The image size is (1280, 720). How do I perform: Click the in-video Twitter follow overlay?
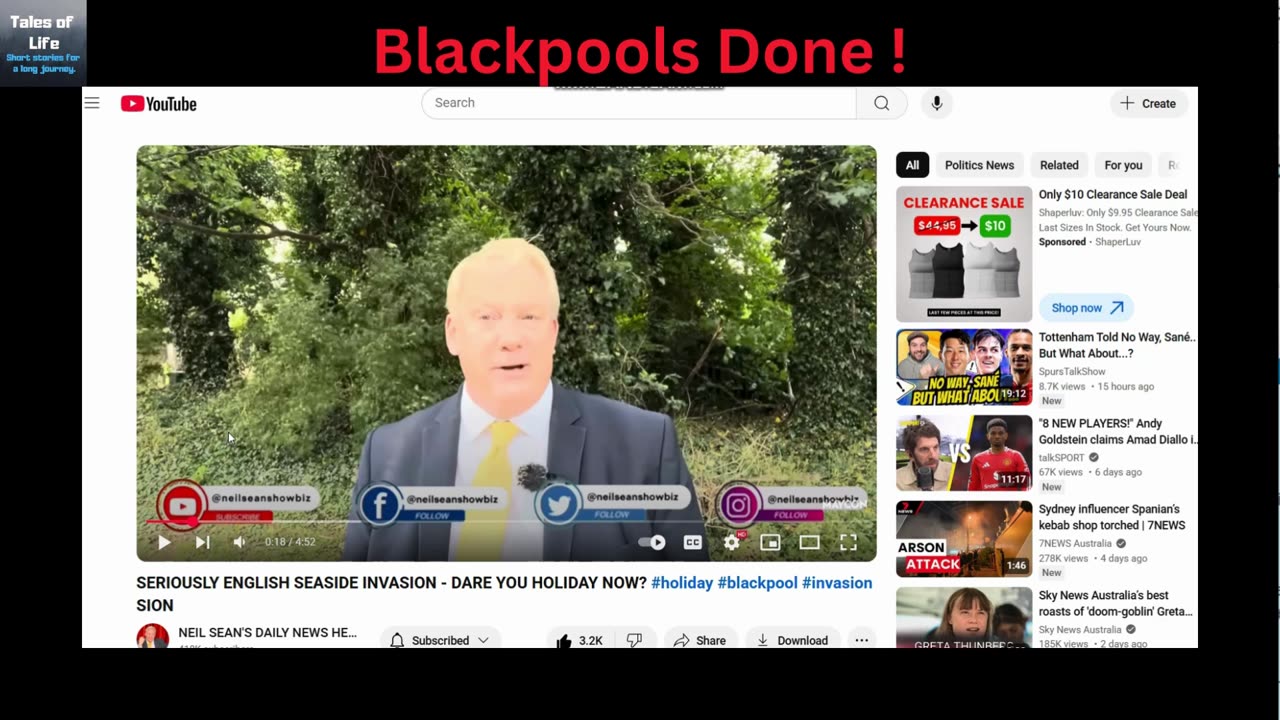(x=612, y=503)
